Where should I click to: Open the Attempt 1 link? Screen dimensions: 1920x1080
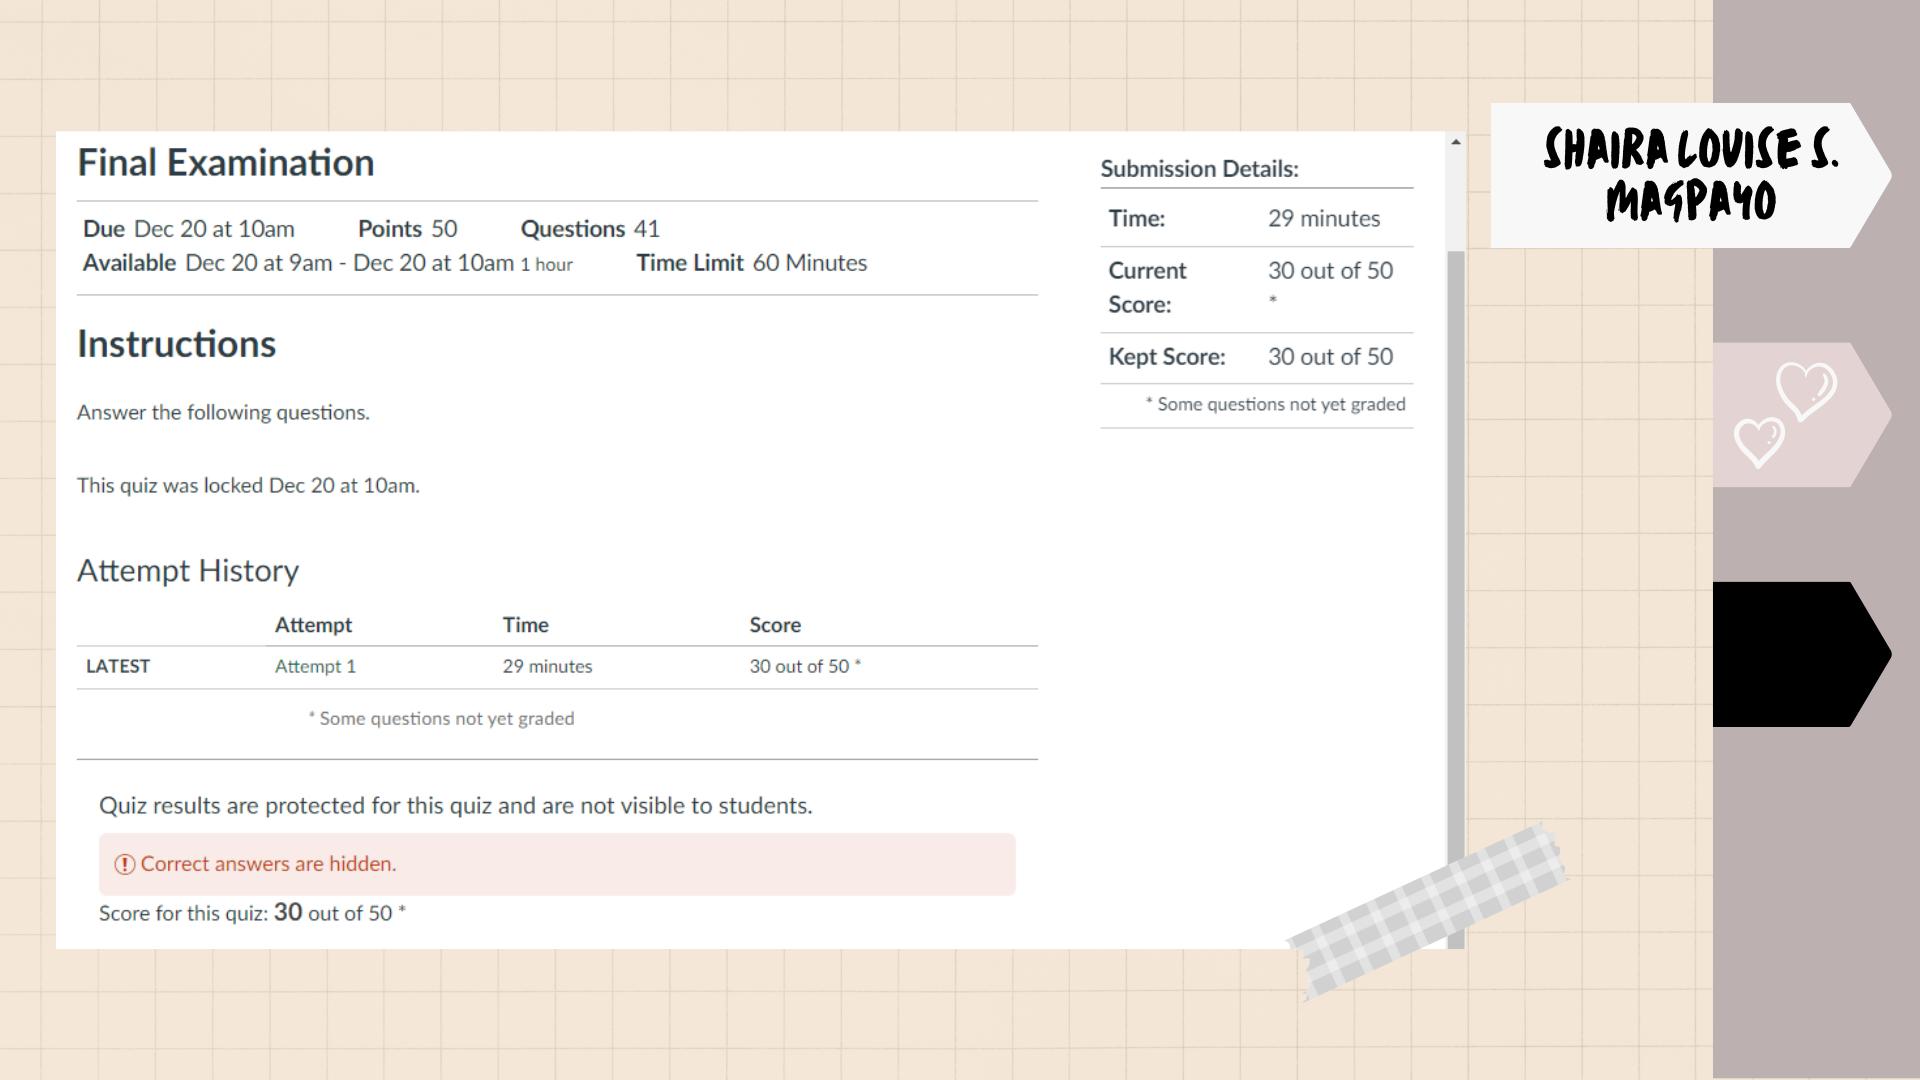tap(315, 666)
